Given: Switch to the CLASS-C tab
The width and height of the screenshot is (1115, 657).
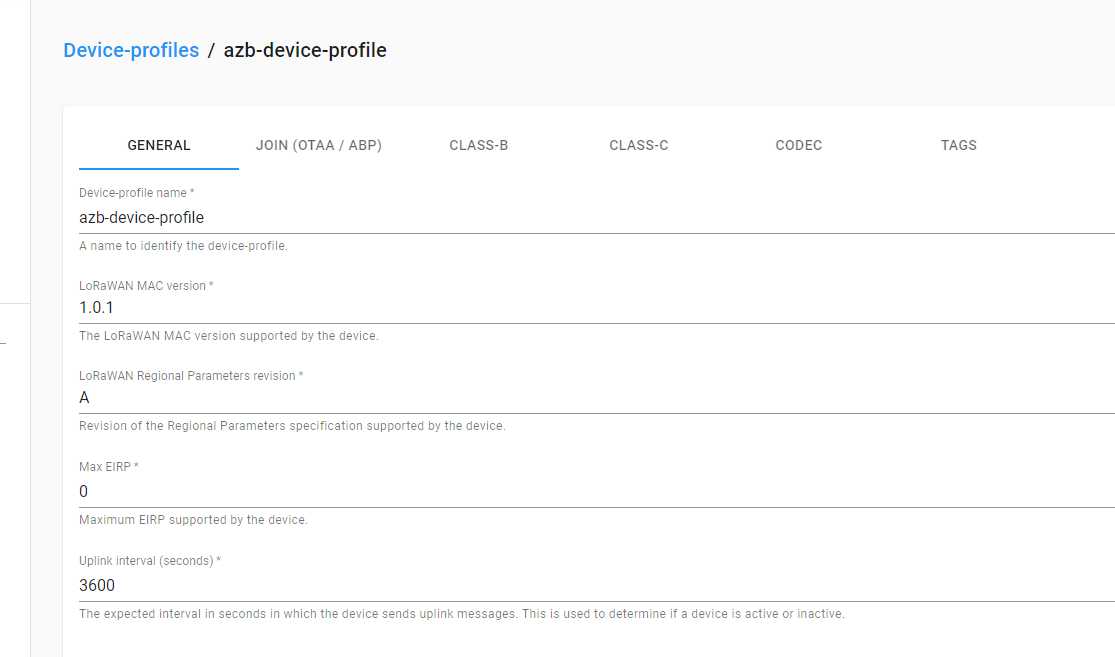Looking at the screenshot, I should (x=639, y=145).
